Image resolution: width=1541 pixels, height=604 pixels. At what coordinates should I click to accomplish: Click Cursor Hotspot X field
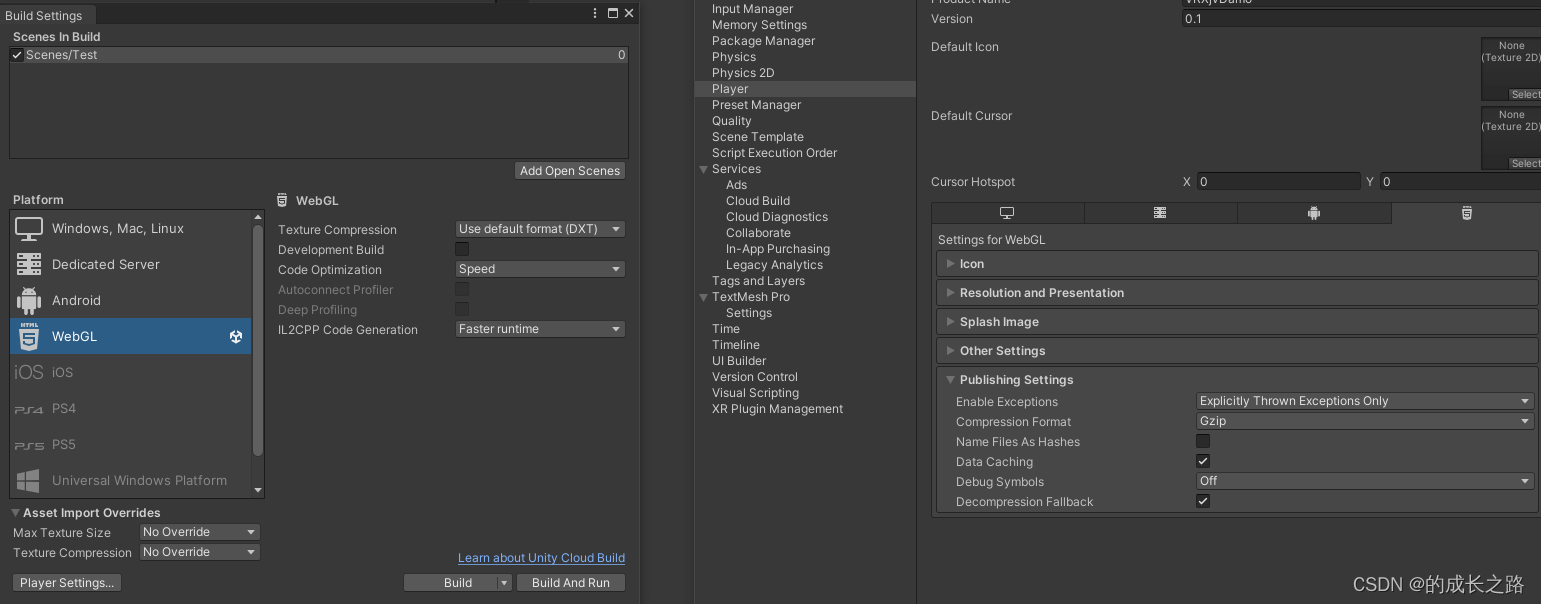pos(1279,182)
